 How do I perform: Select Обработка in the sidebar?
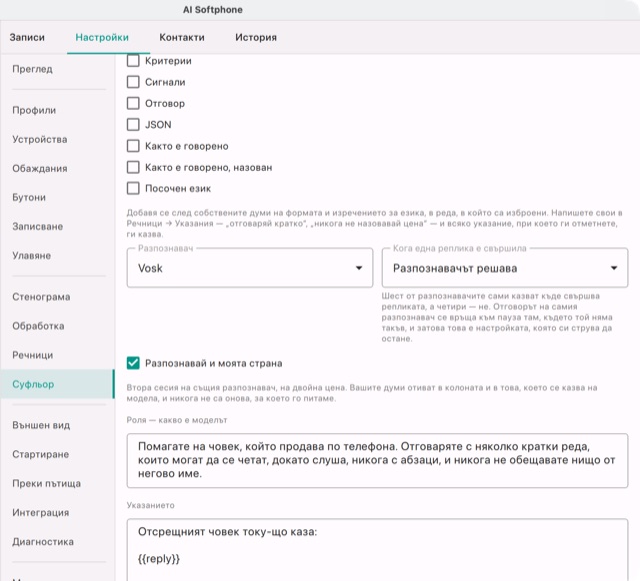57,326
